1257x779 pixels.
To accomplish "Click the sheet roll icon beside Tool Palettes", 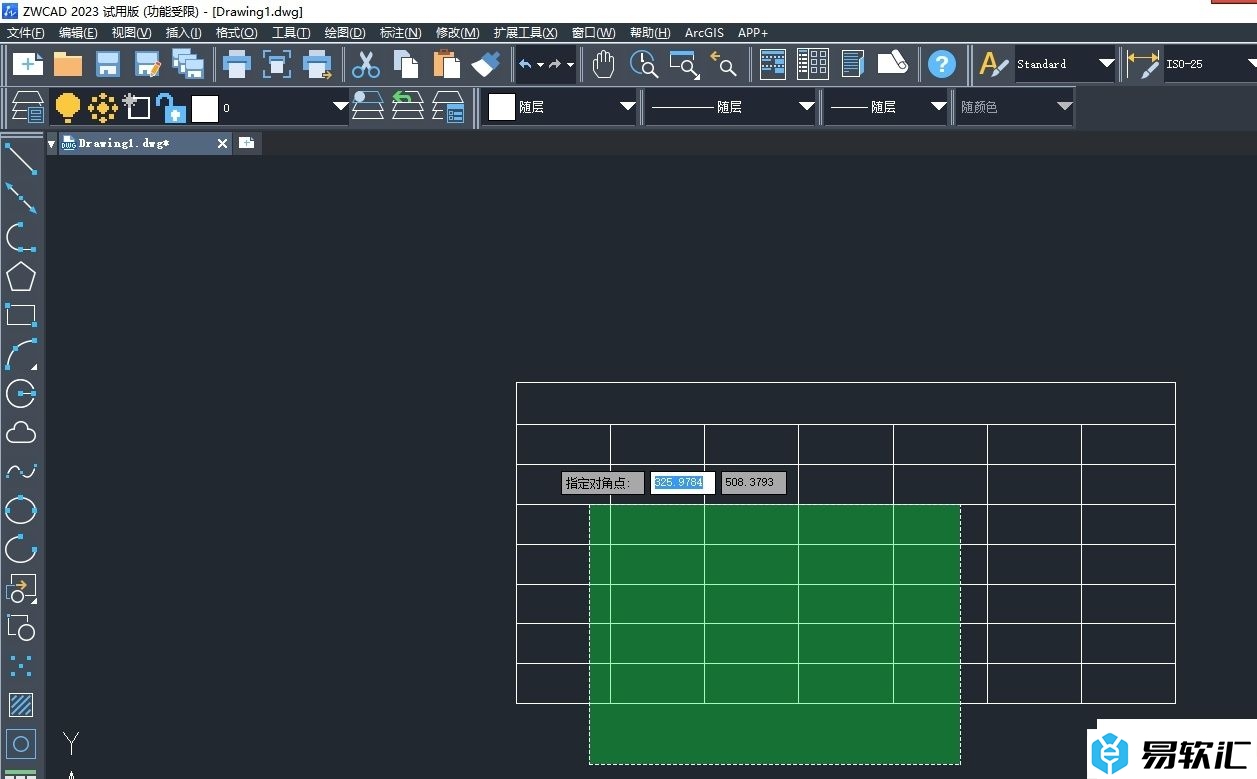I will pos(892,65).
